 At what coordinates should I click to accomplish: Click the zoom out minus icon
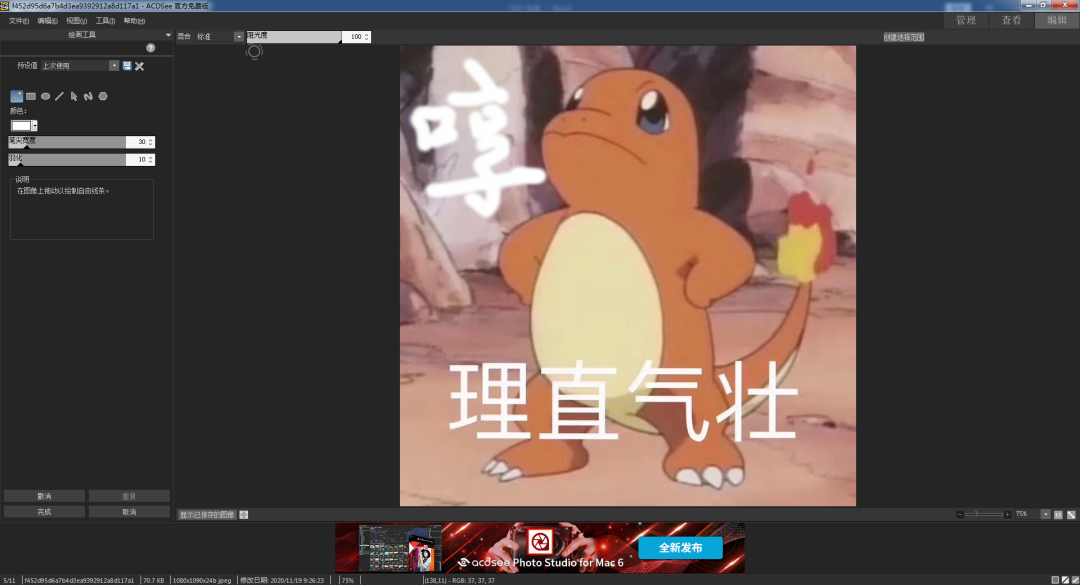click(959, 514)
